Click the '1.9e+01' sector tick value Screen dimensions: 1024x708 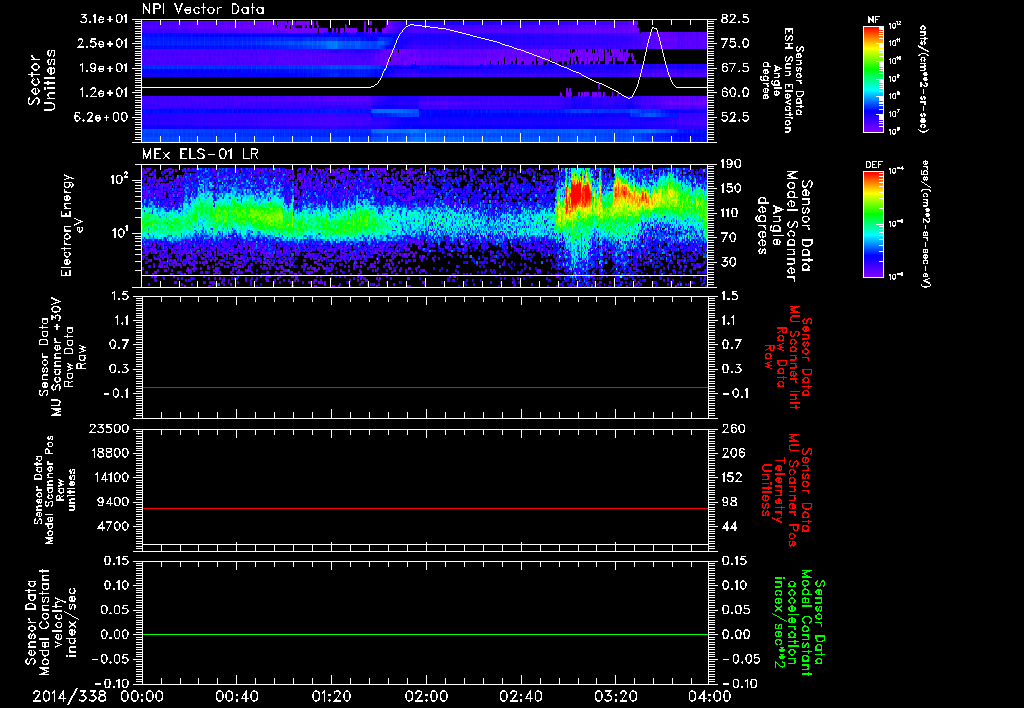(104, 68)
